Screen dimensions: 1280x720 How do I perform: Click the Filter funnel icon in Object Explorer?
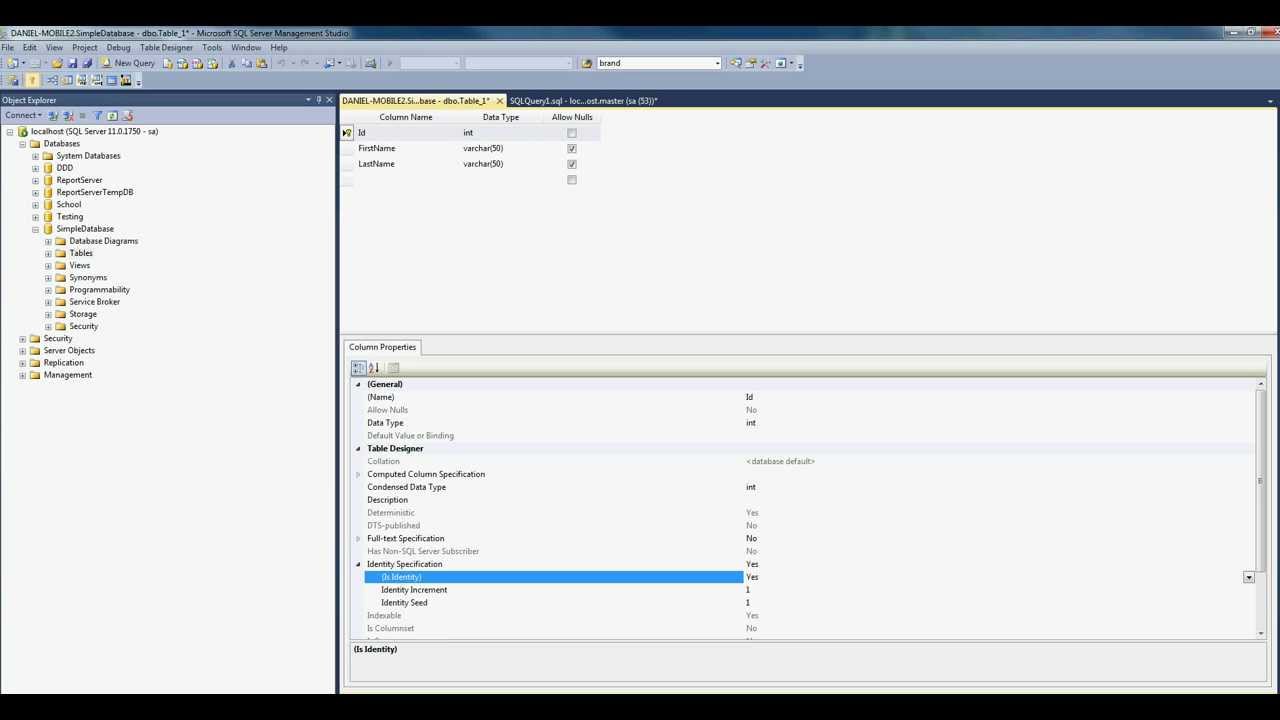[98, 115]
